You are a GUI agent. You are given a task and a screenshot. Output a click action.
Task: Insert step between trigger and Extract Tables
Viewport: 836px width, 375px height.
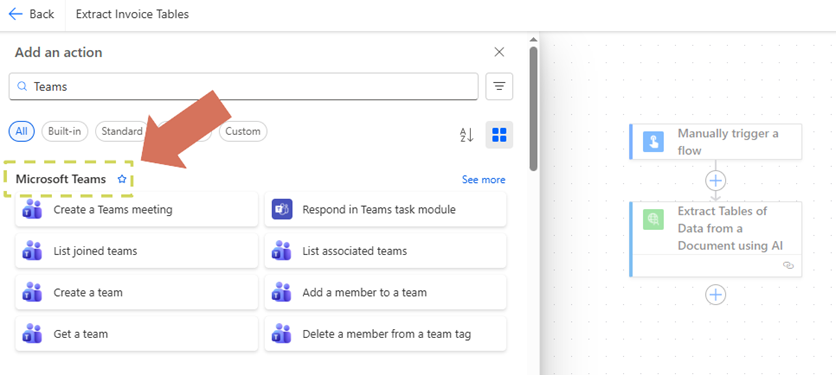pyautogui.click(x=716, y=181)
